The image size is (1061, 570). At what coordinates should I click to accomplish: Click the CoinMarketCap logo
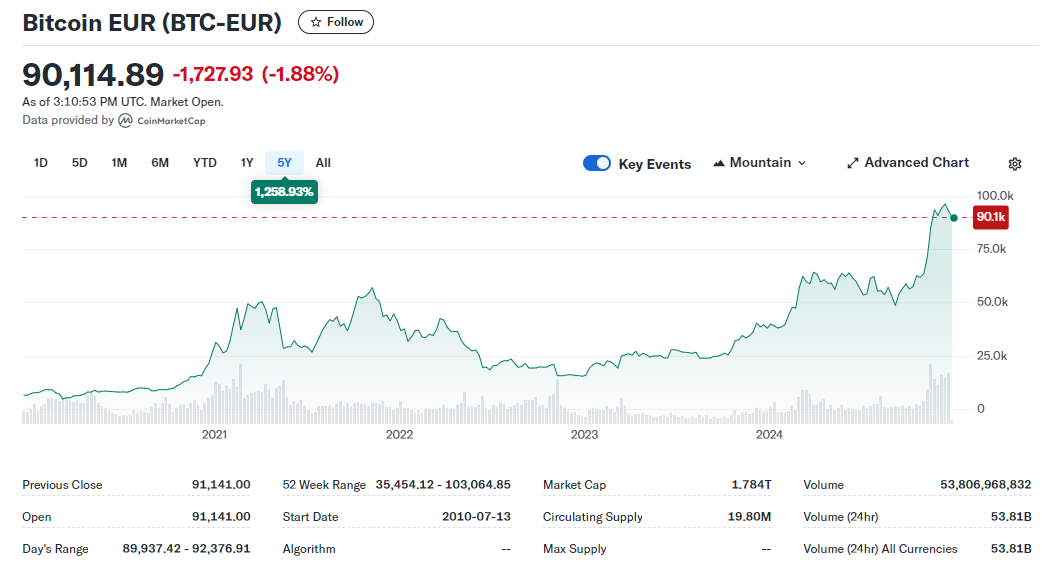(x=125, y=120)
